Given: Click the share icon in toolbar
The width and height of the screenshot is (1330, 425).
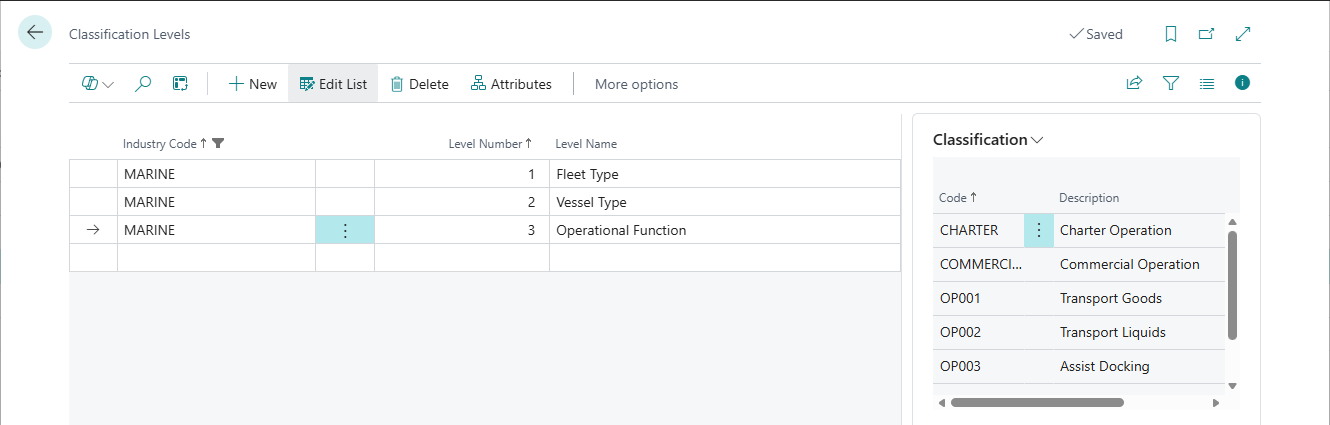Looking at the screenshot, I should coord(1134,84).
